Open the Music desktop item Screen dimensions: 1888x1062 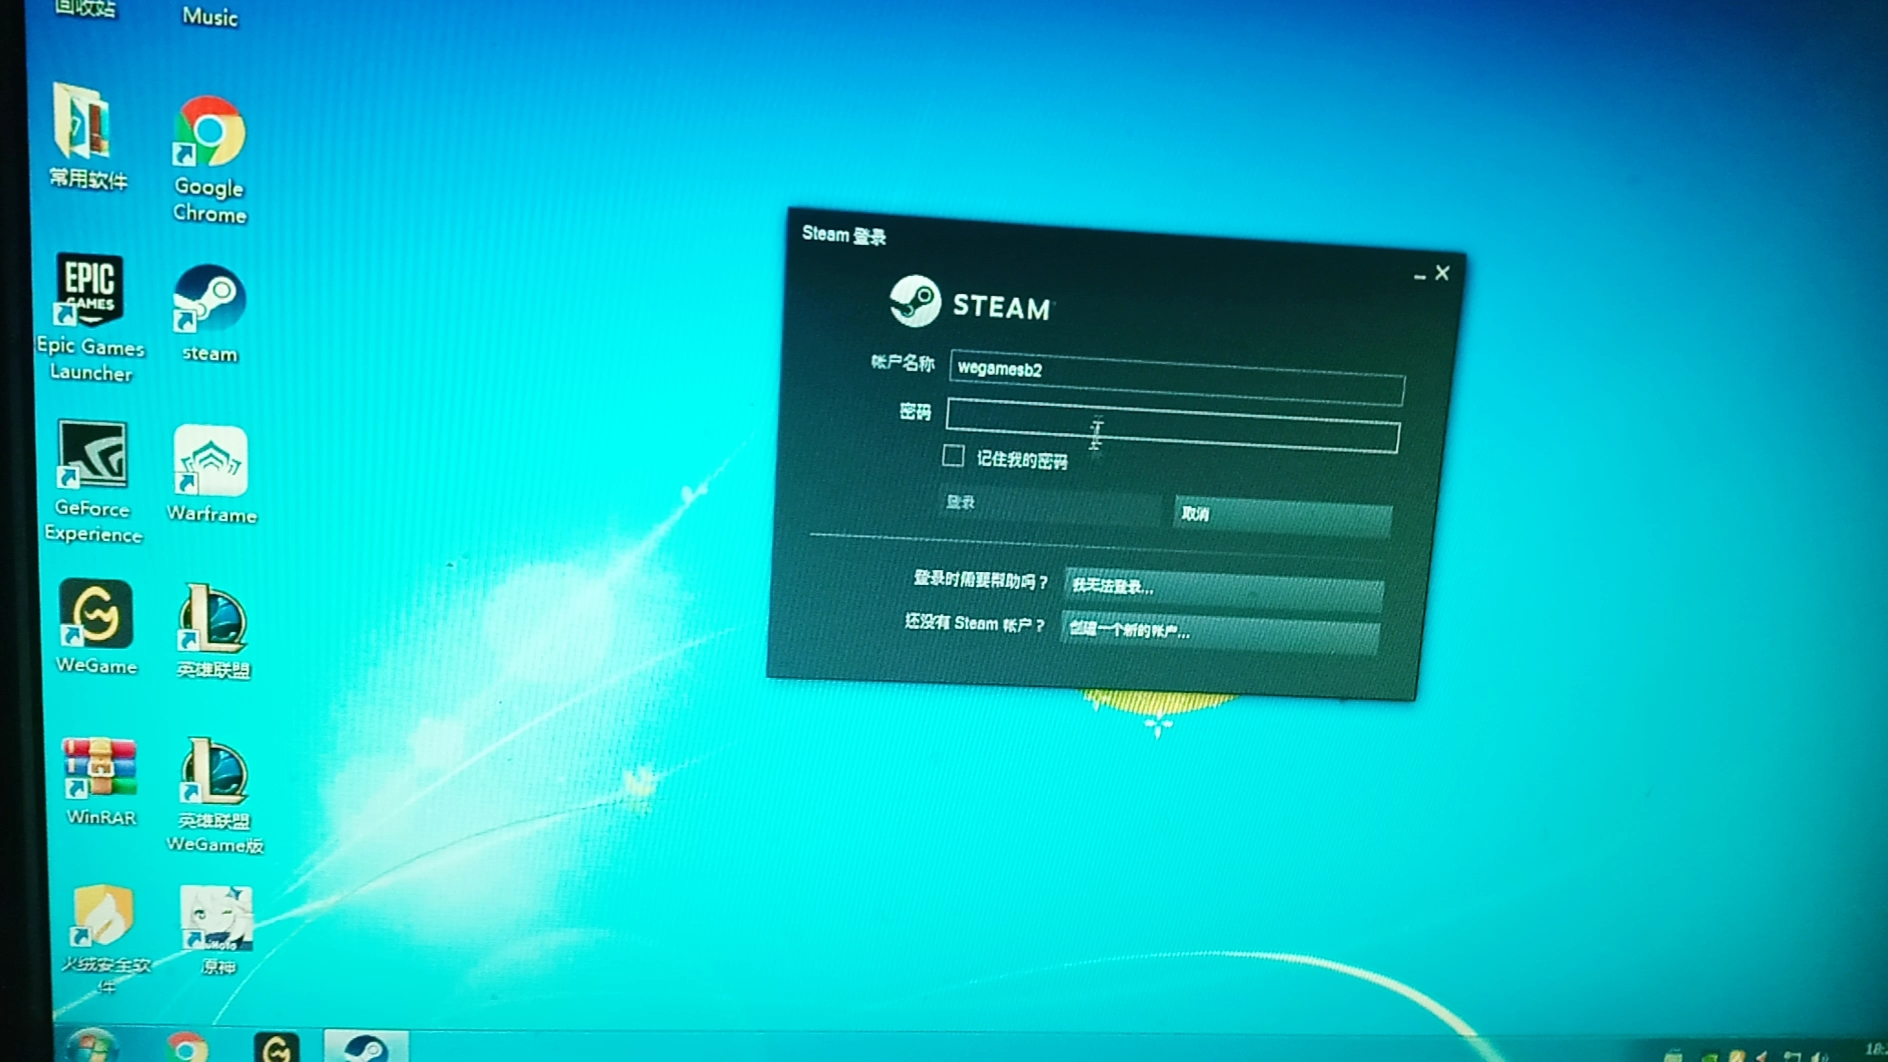point(210,15)
